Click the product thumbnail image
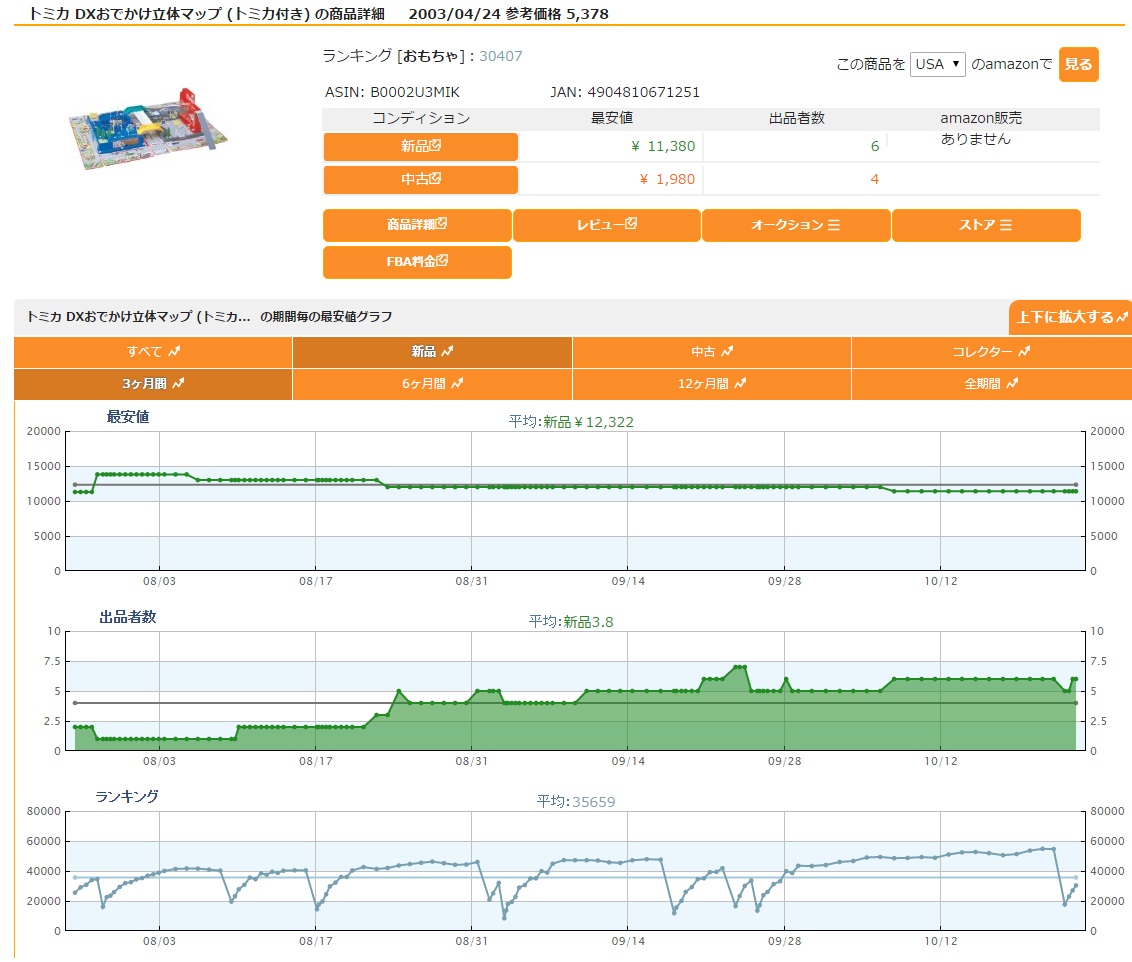Screen dimensions: 1132x962 pos(148,130)
